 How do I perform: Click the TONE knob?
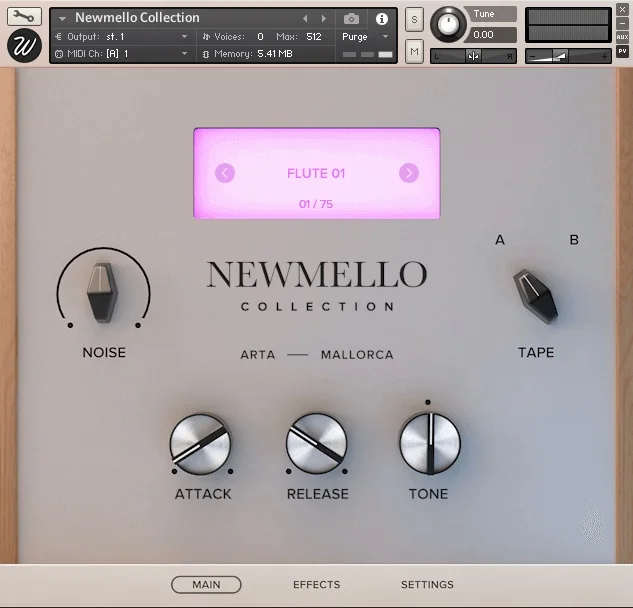(x=430, y=444)
